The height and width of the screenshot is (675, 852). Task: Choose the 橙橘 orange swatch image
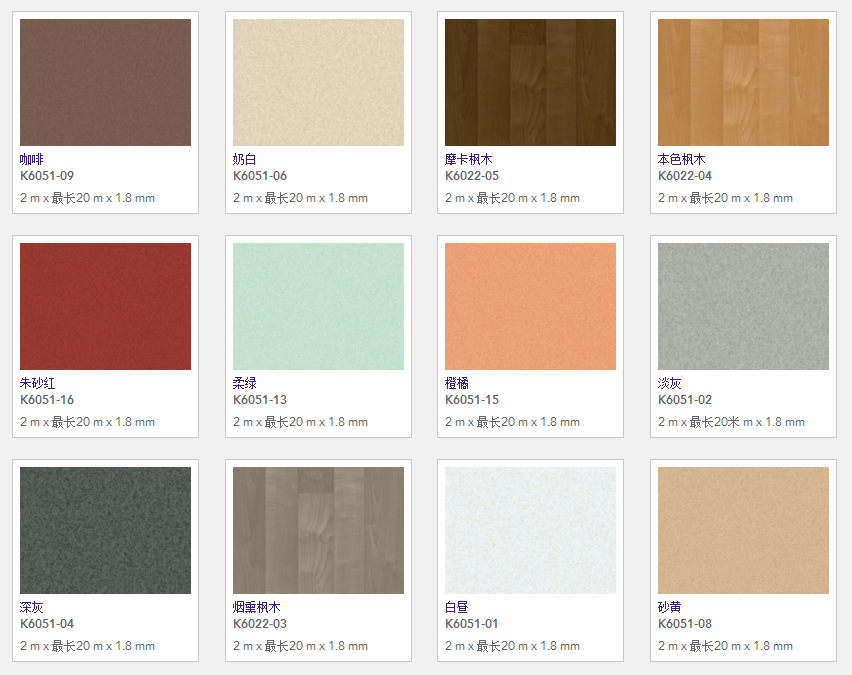click(530, 307)
